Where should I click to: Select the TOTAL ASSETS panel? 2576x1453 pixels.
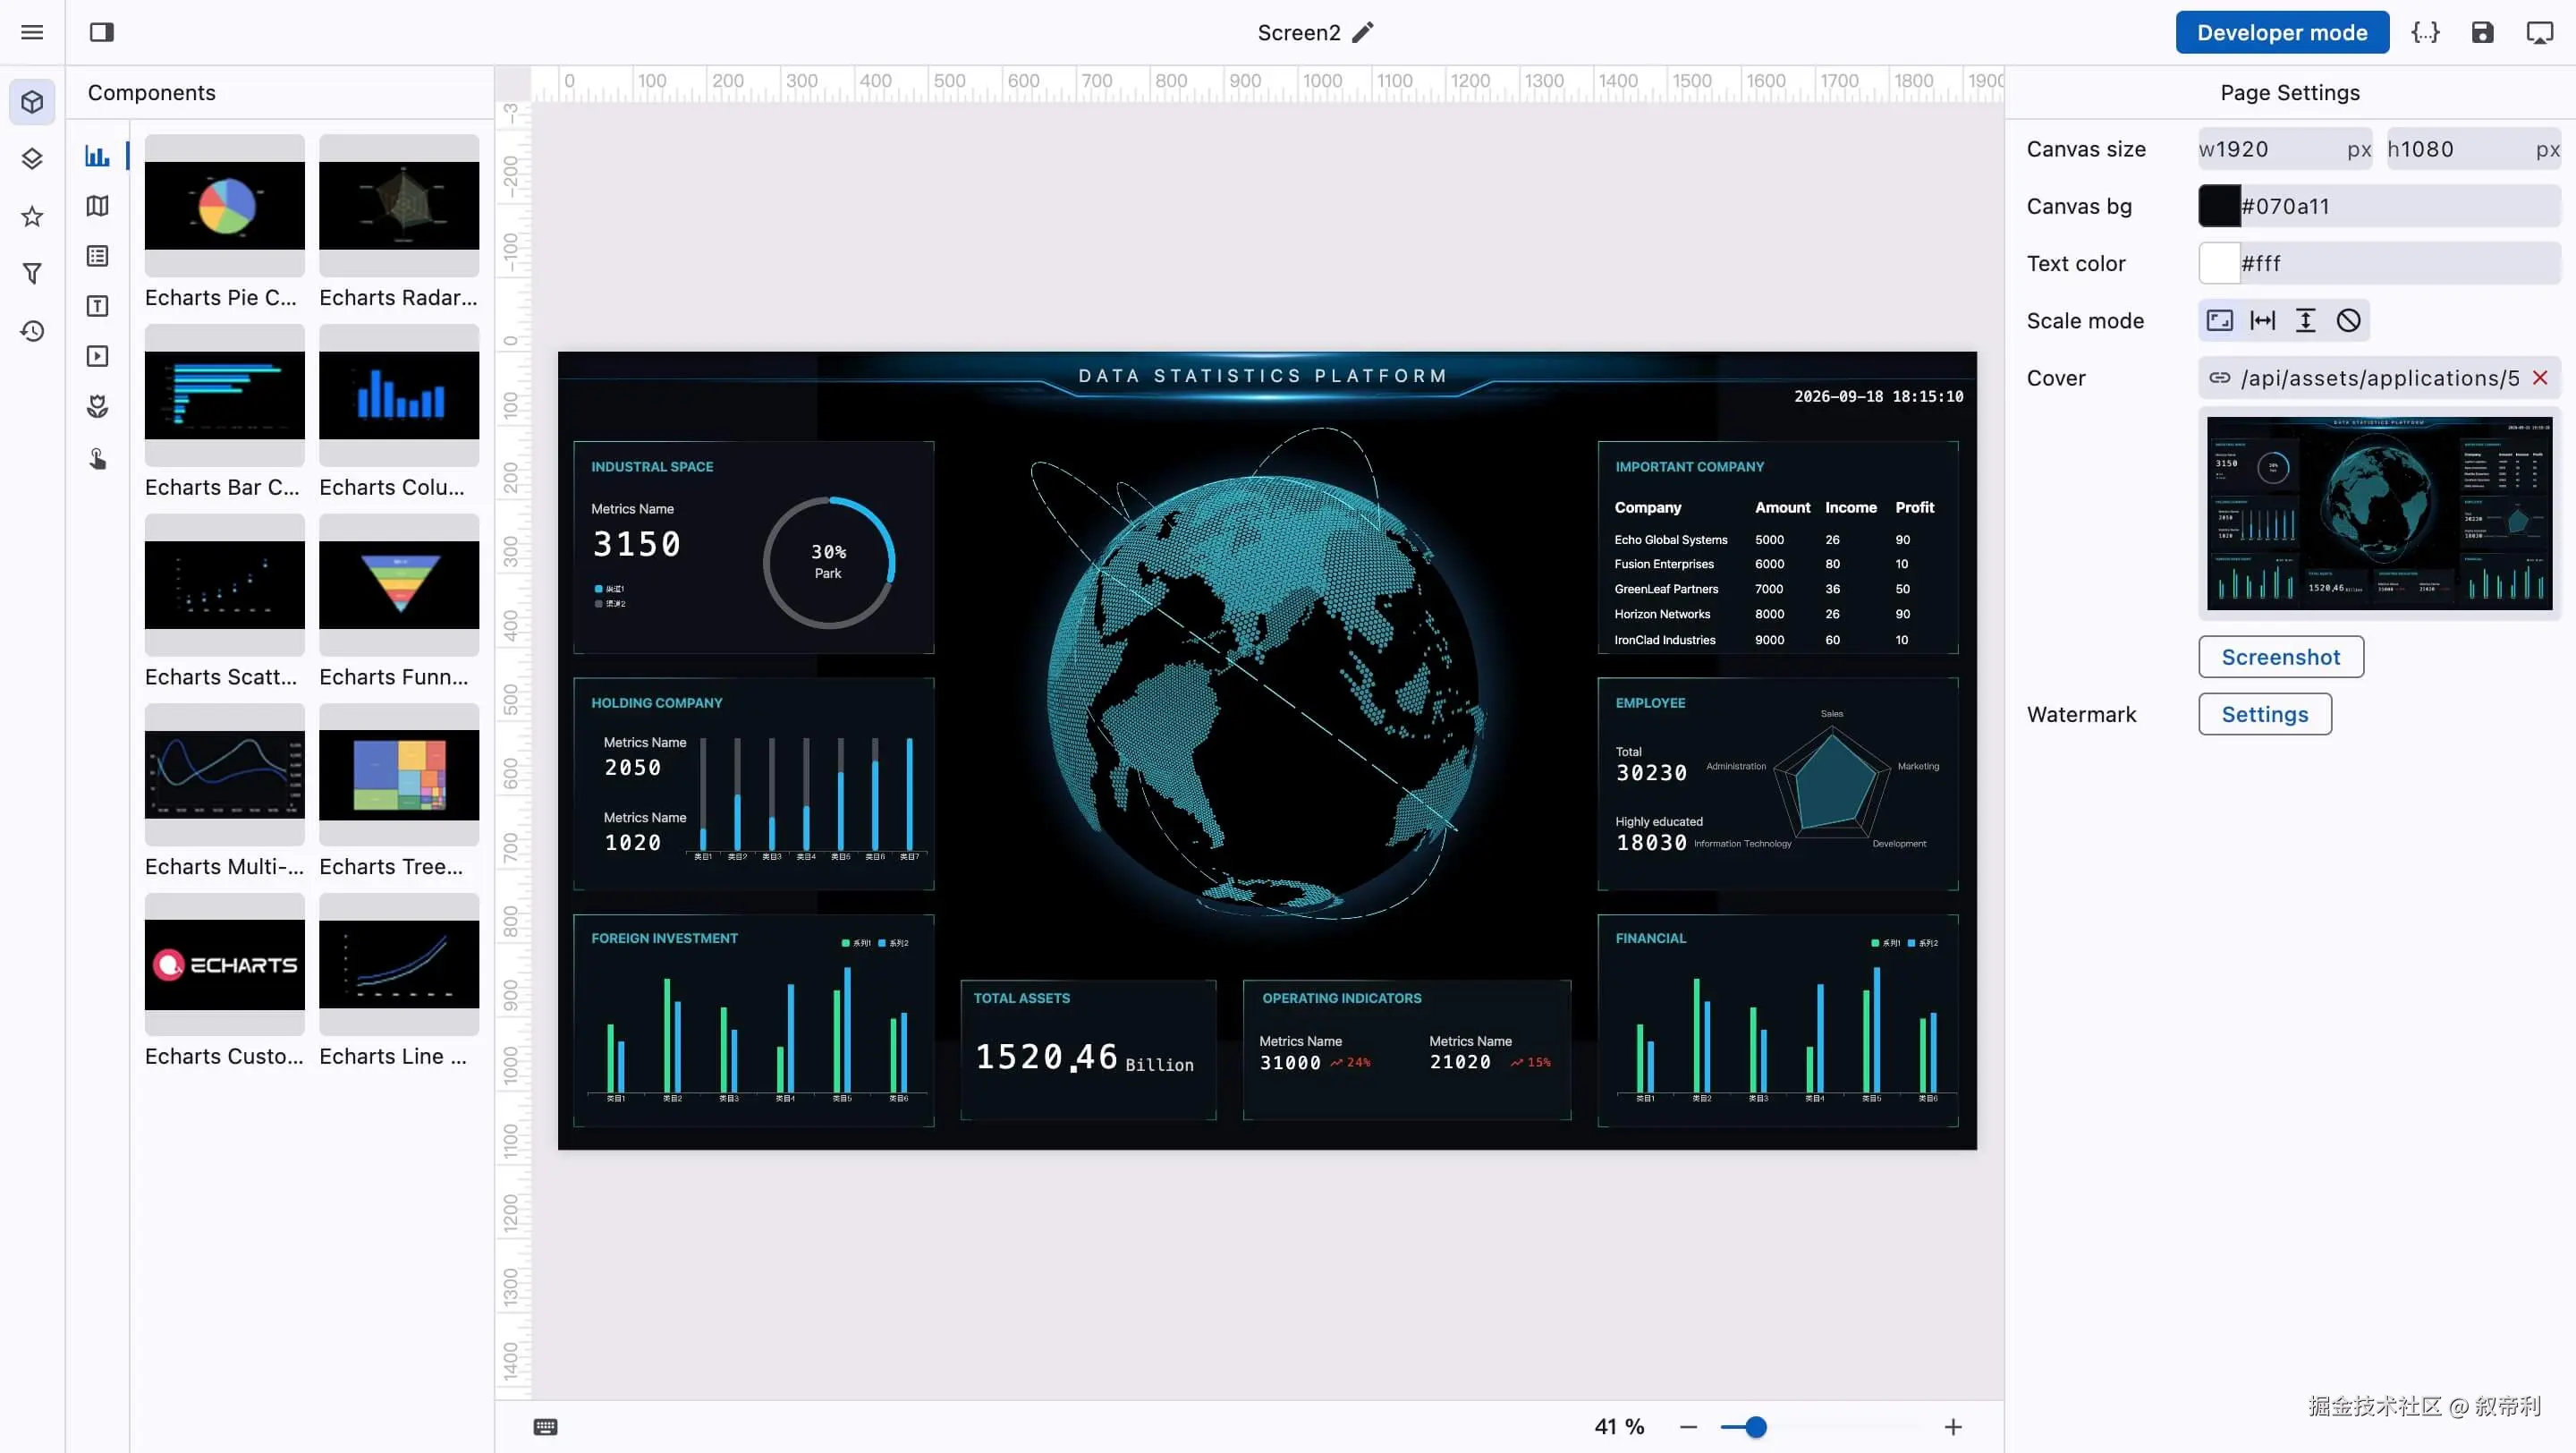click(1088, 1050)
